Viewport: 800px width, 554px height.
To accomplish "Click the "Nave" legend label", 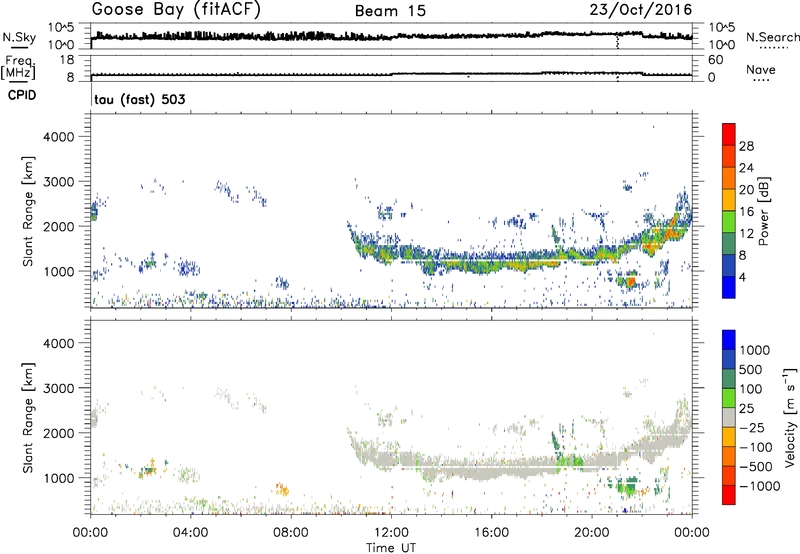I will point(761,70).
